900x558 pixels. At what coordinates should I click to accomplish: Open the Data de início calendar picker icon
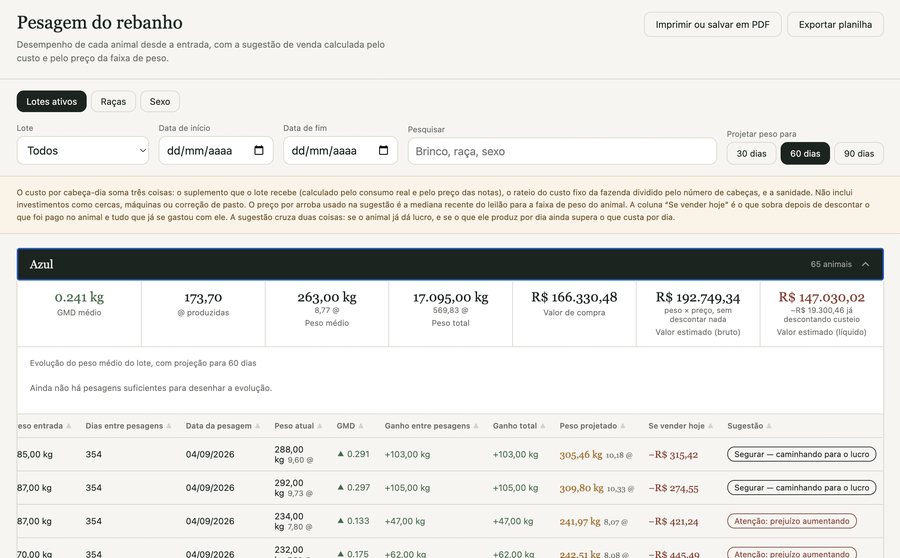tap(259, 150)
